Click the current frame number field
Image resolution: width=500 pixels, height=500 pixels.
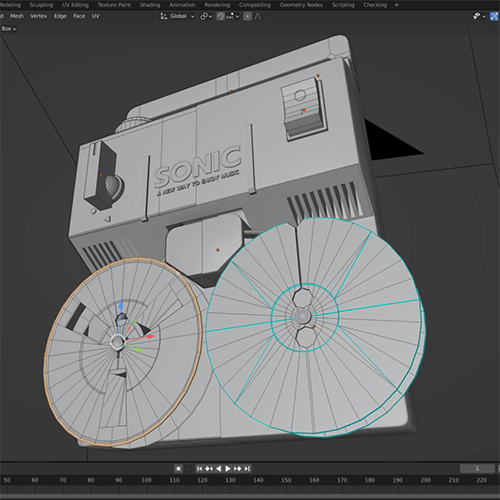[477, 469]
